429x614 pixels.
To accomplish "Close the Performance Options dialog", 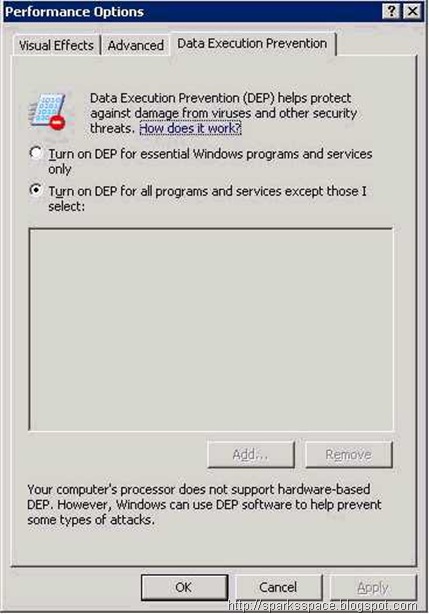I will point(413,11).
